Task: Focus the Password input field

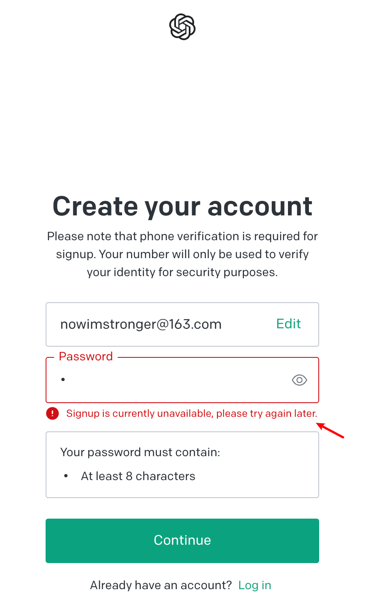Action: tap(182, 380)
